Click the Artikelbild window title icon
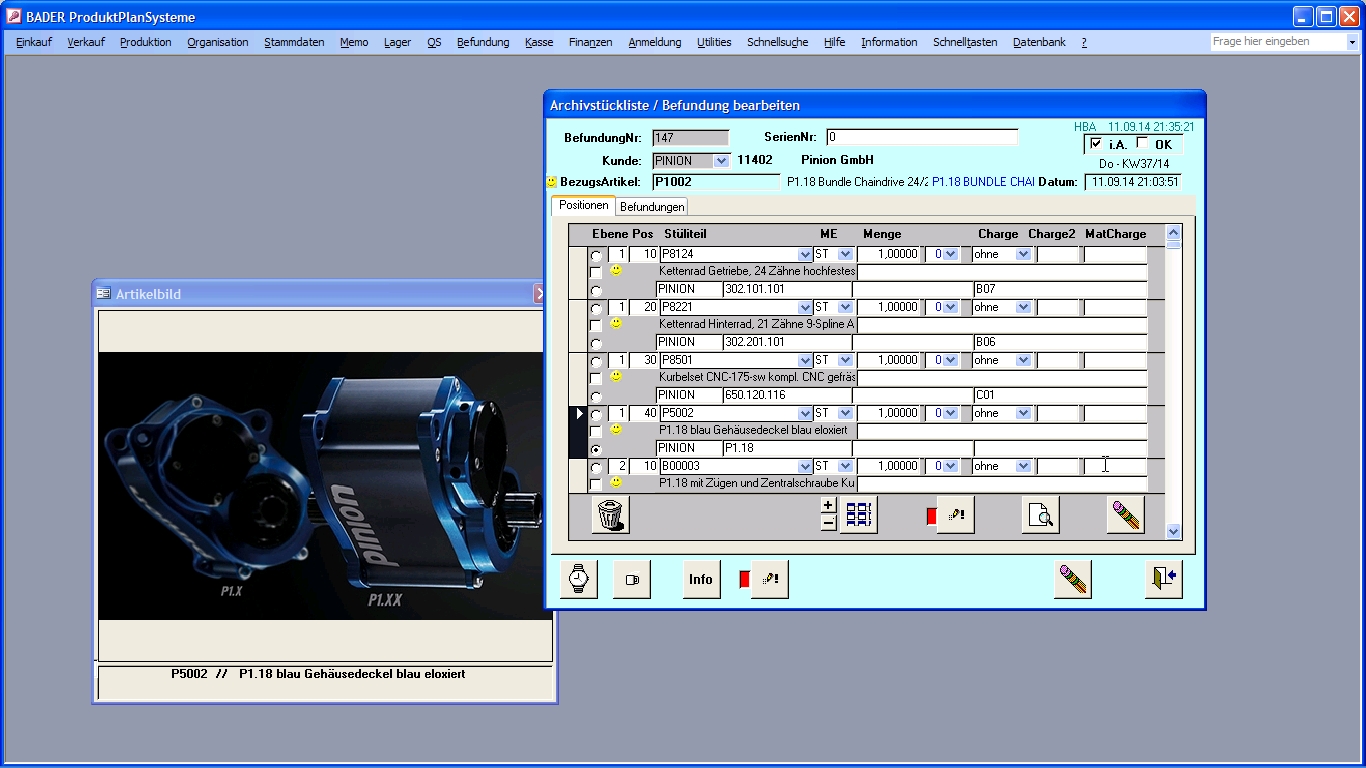This screenshot has width=1366, height=768. coord(103,294)
